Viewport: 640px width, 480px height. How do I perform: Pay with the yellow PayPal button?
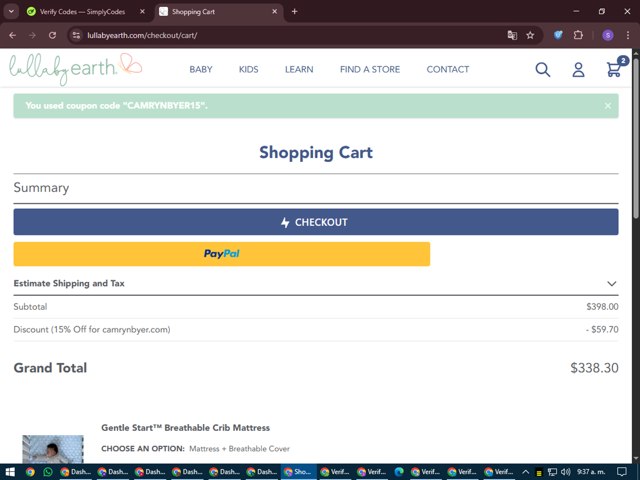pyautogui.click(x=222, y=254)
